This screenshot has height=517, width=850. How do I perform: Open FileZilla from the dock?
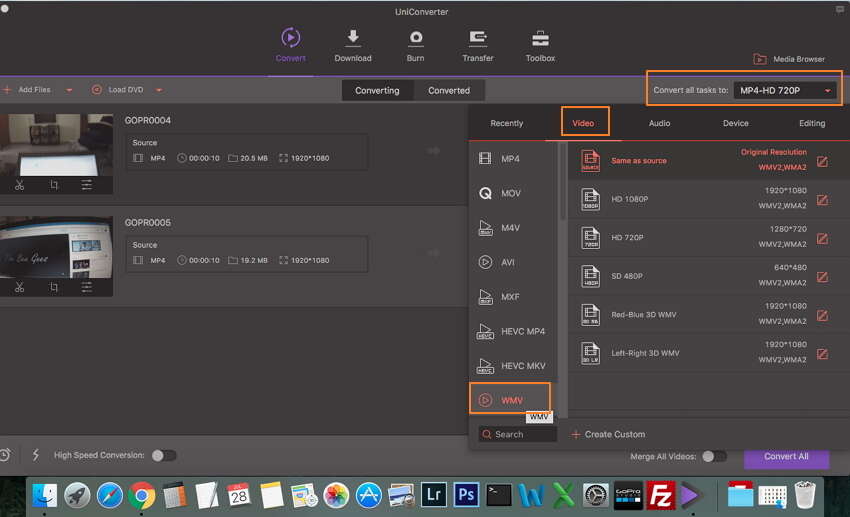click(661, 495)
